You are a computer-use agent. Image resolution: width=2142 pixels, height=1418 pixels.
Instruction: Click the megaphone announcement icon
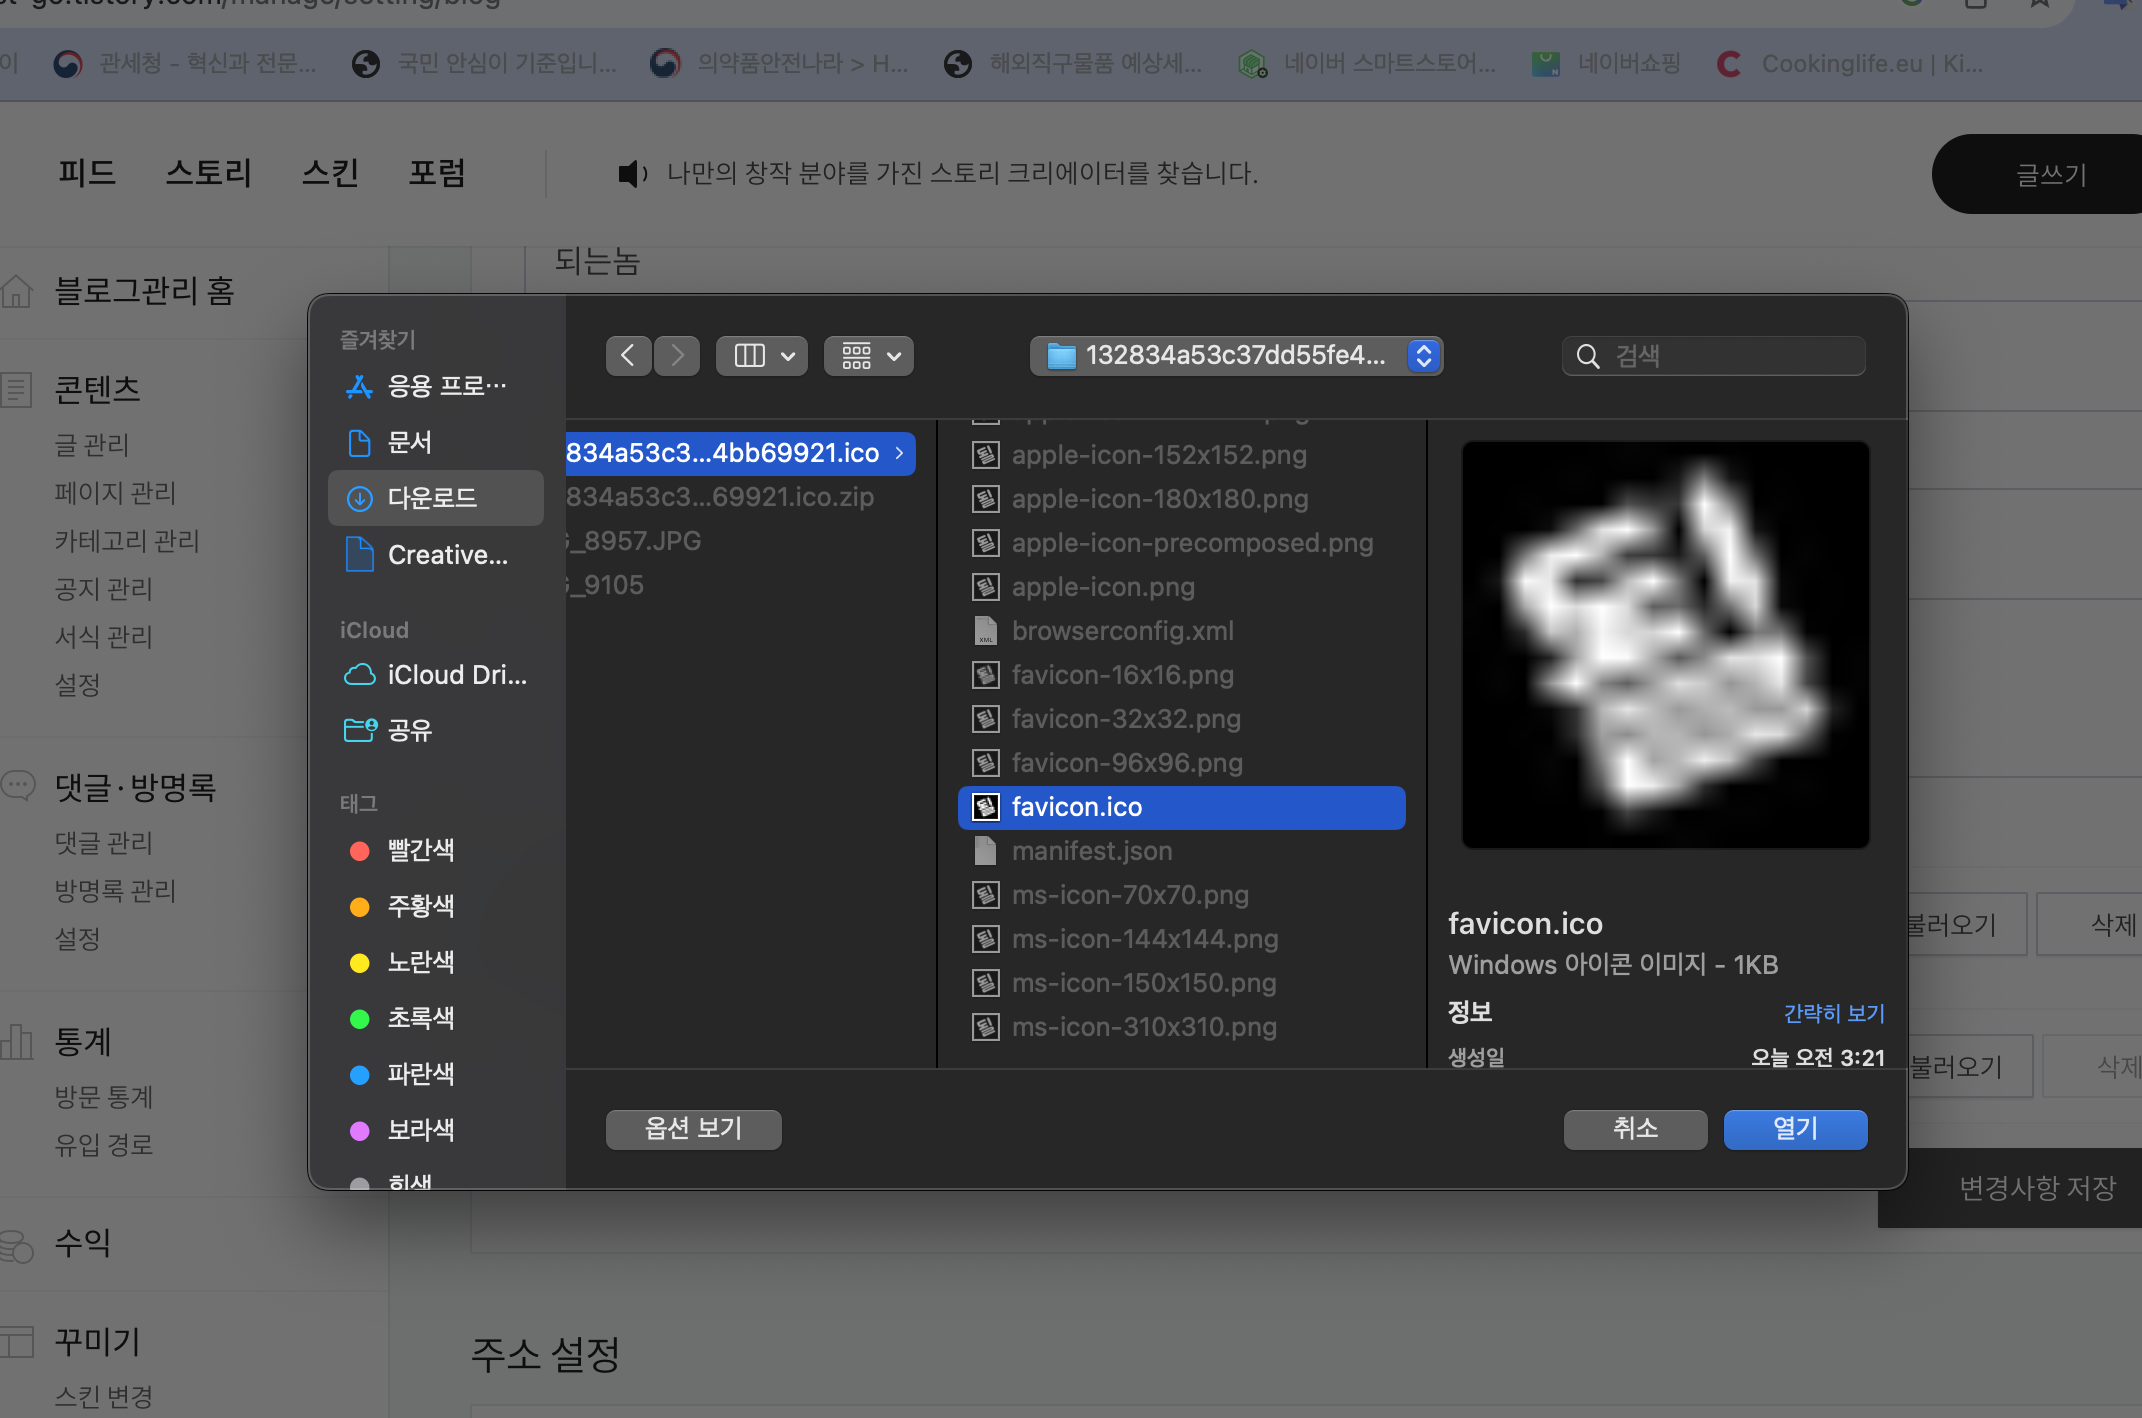point(631,174)
